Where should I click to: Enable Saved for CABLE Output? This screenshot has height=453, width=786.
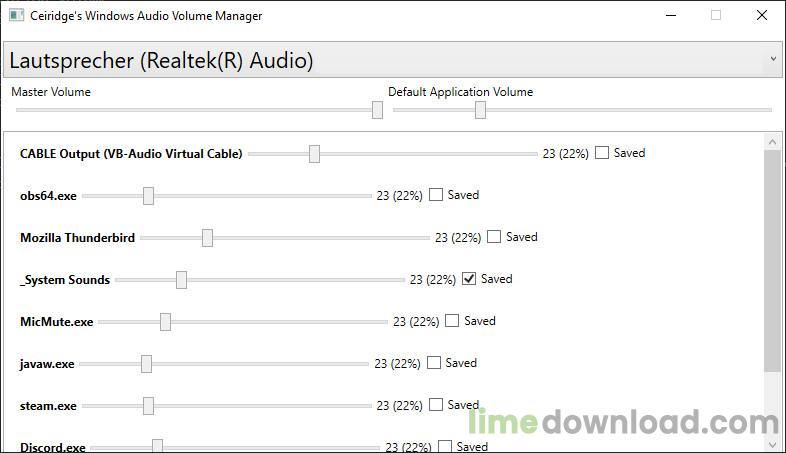(x=602, y=153)
